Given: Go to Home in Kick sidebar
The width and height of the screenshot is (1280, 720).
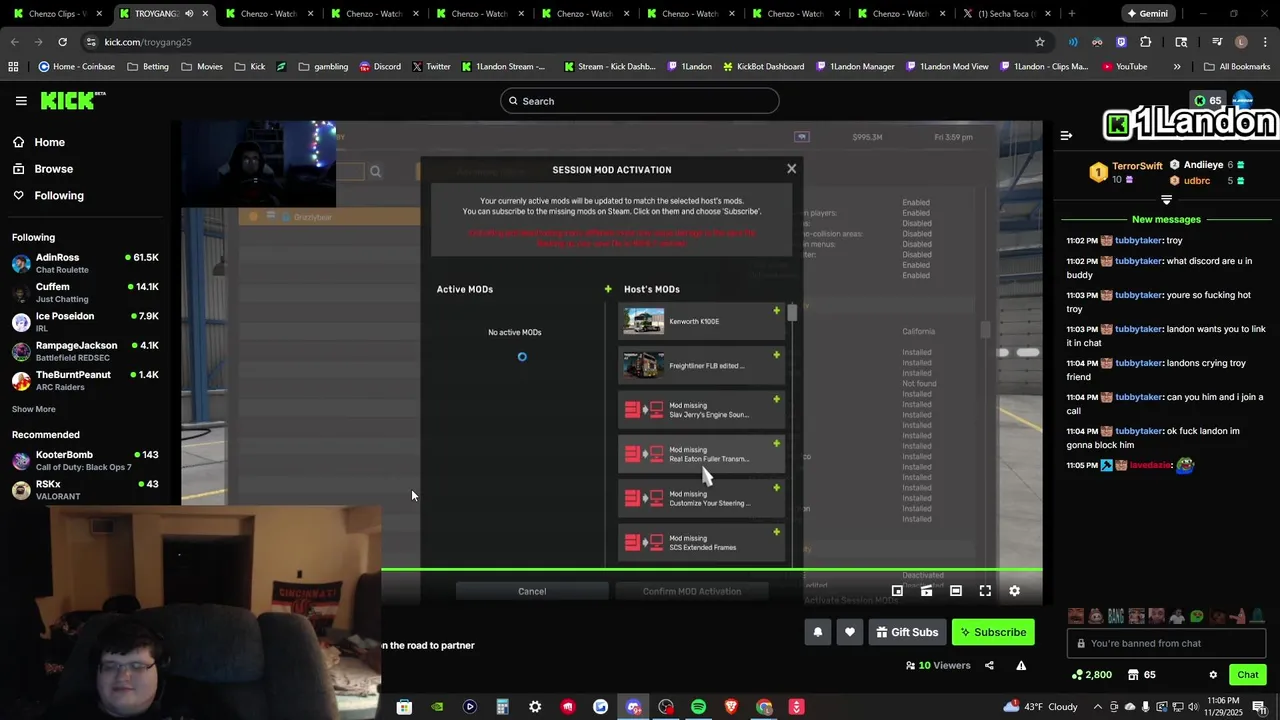Looking at the screenshot, I should pos(49,142).
